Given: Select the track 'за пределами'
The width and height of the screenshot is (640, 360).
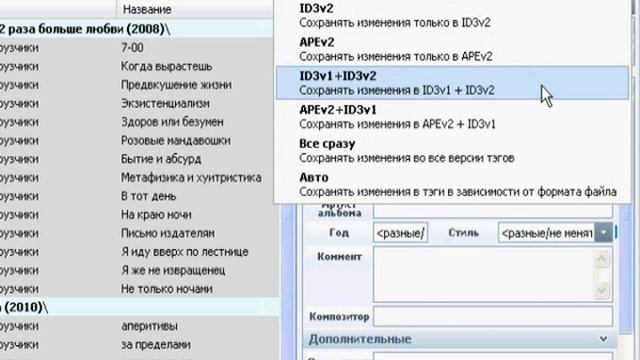Looking at the screenshot, I should tap(156, 344).
